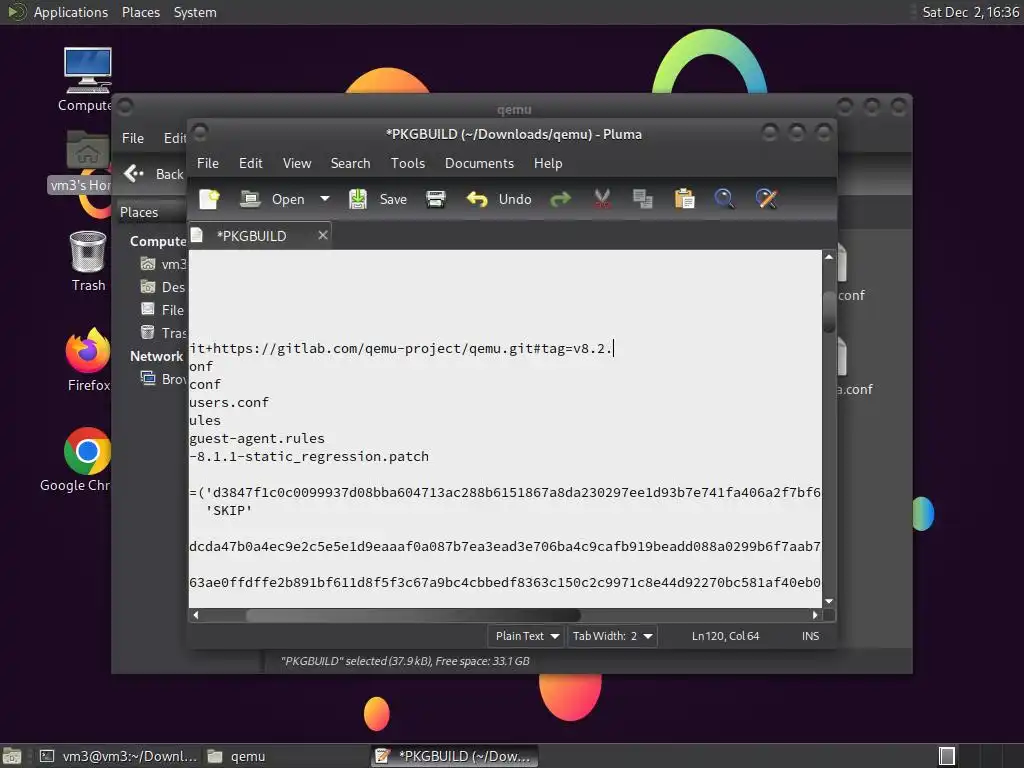Launch Firefox from desktop
Viewport: 1024px width, 768px height.
(88, 360)
